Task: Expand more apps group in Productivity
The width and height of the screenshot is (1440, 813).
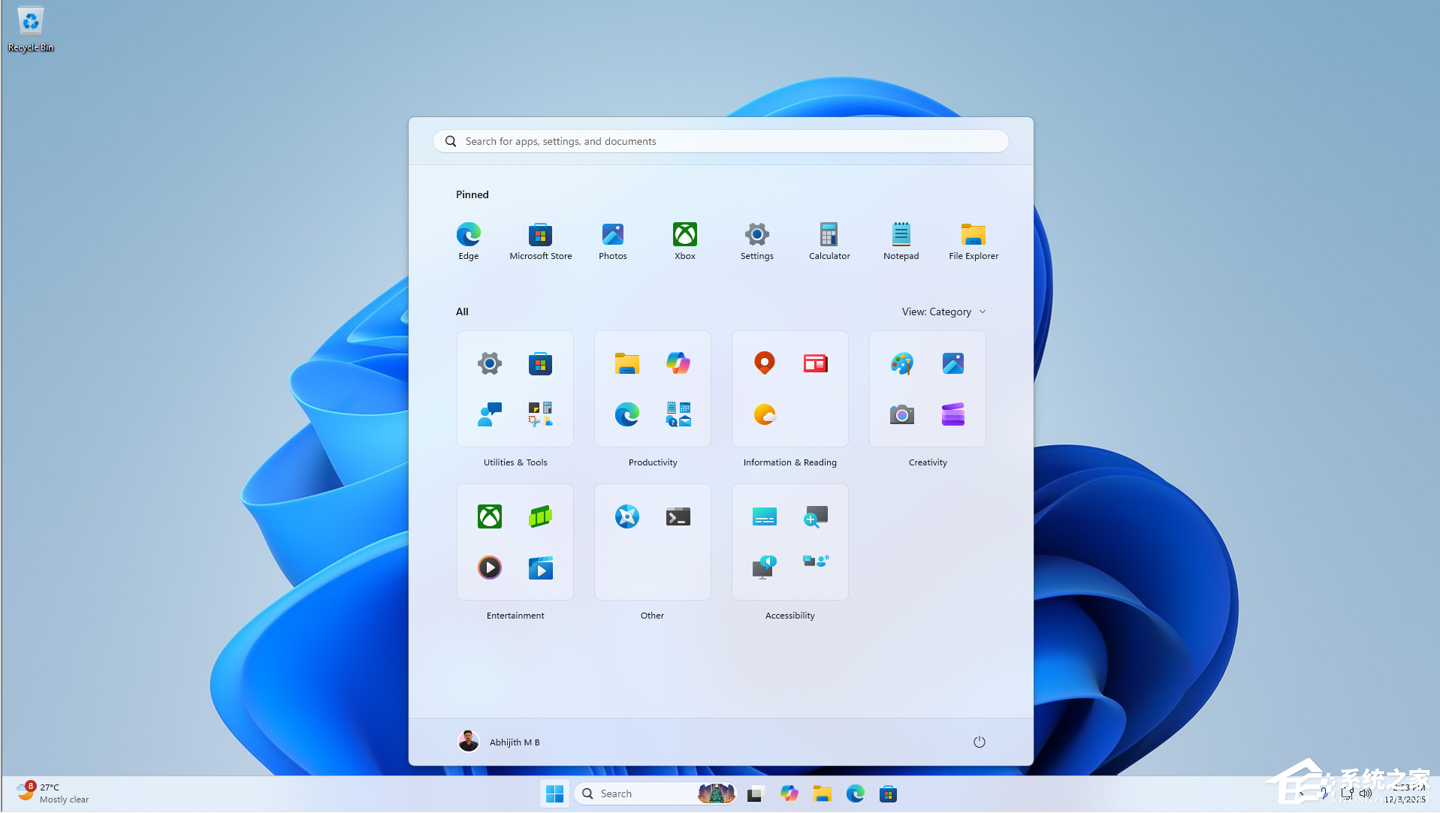Action: tap(678, 414)
